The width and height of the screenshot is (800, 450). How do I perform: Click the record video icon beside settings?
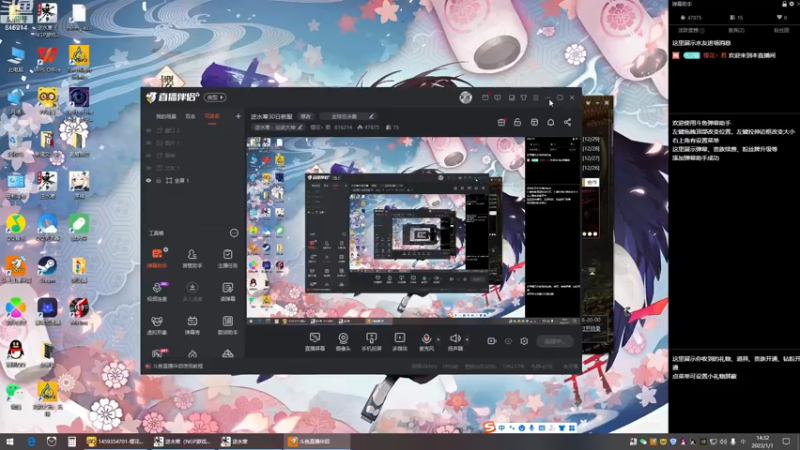(491, 341)
